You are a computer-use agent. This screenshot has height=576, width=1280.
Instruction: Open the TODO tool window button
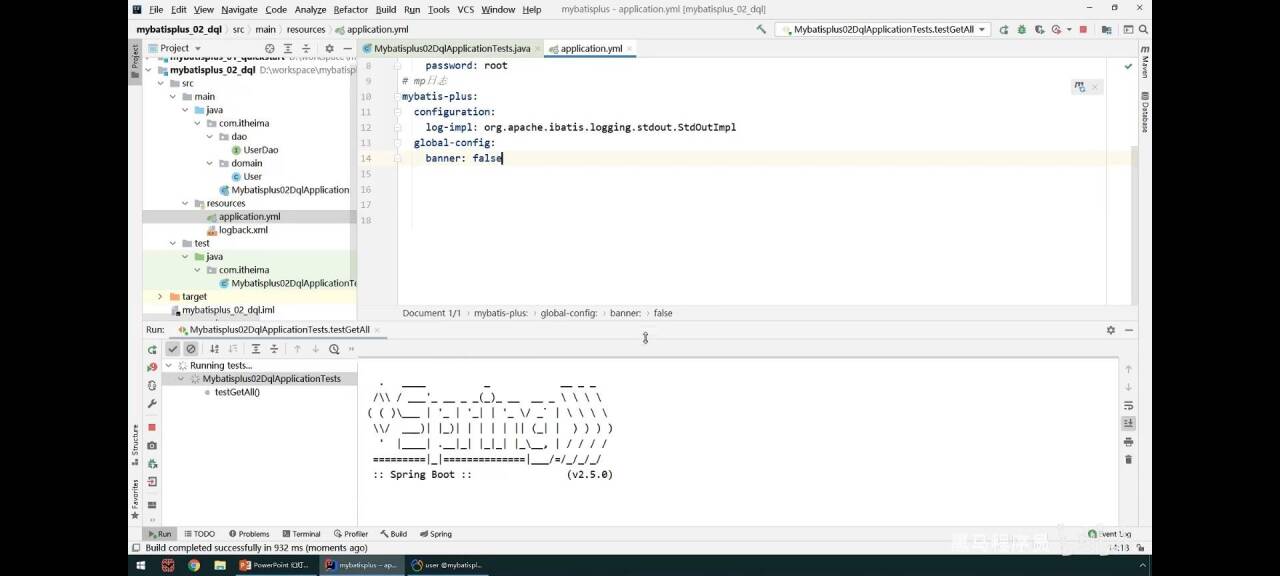200,534
